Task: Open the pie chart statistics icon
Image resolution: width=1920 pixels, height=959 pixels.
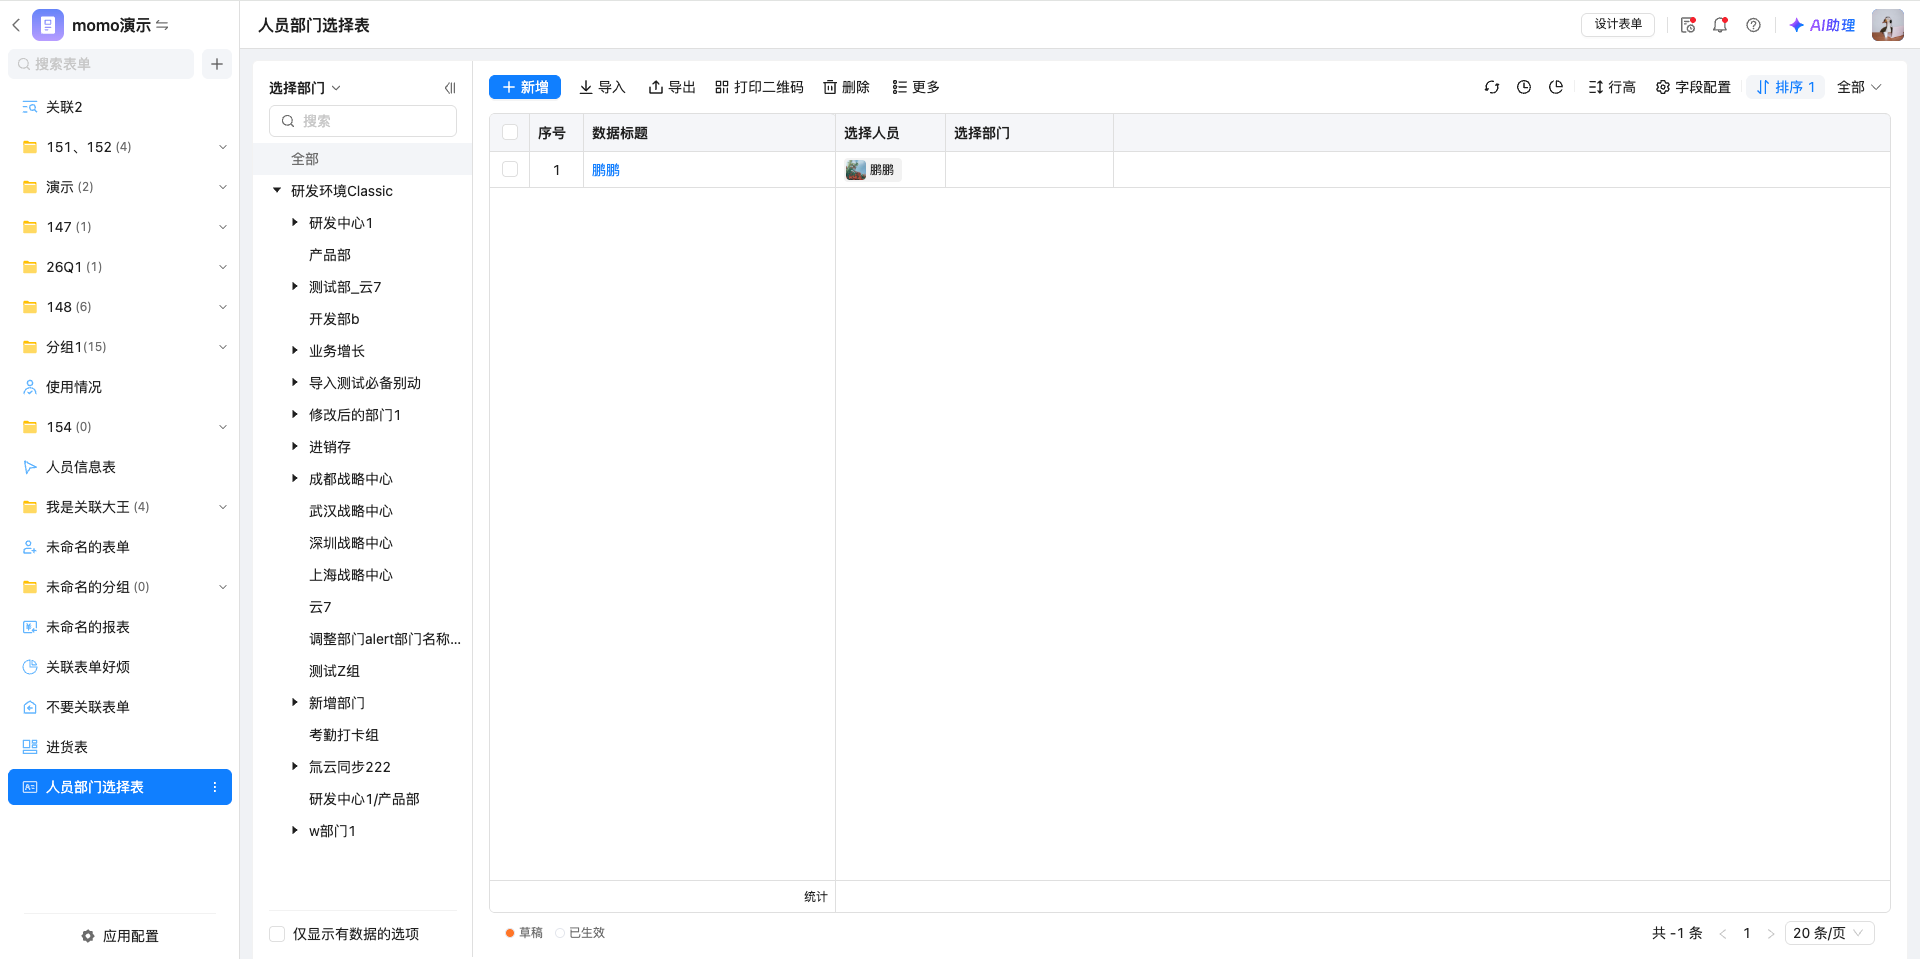Action: click(1556, 87)
